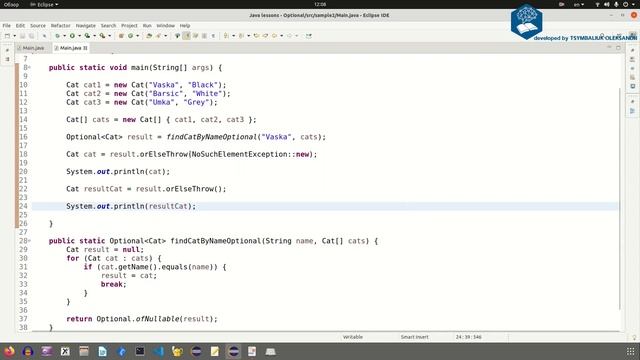
Task: Open the File menu
Action: coord(7,25)
